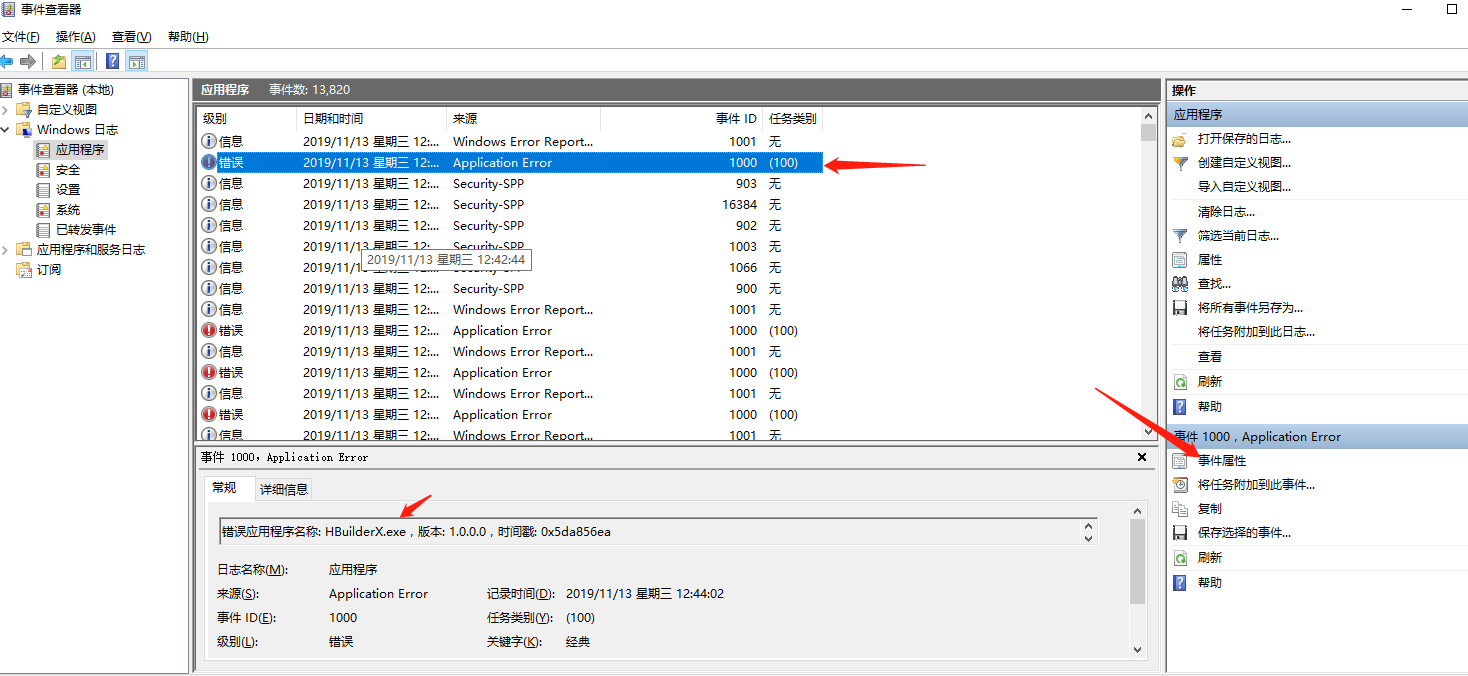Select the Security-SPP row with event ID 902
Viewport: 1468px width, 676px height.
pyautogui.click(x=510, y=226)
